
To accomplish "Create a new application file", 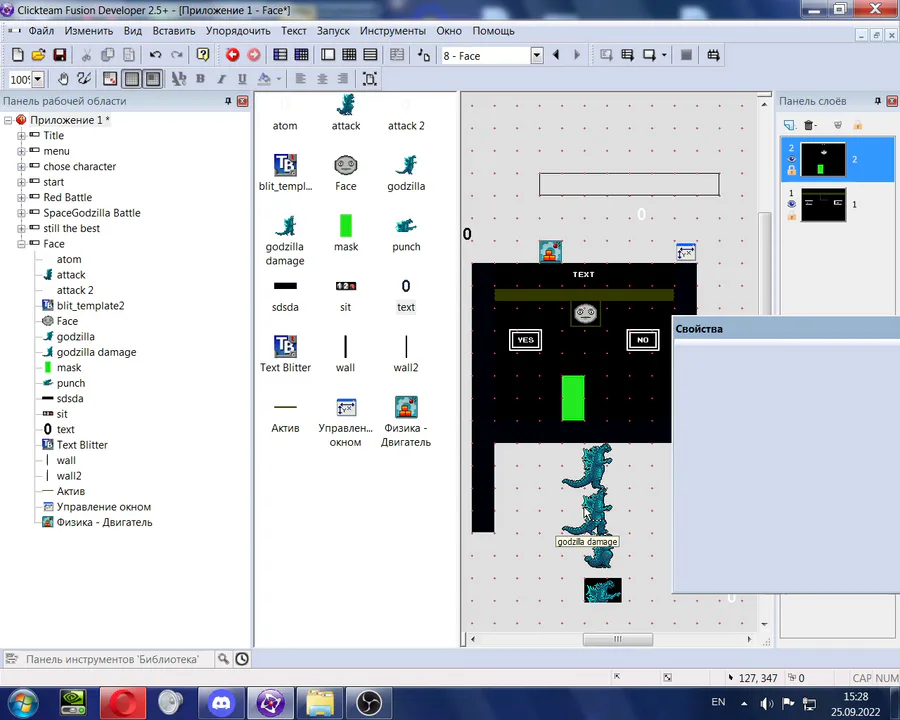I will (x=18, y=55).
